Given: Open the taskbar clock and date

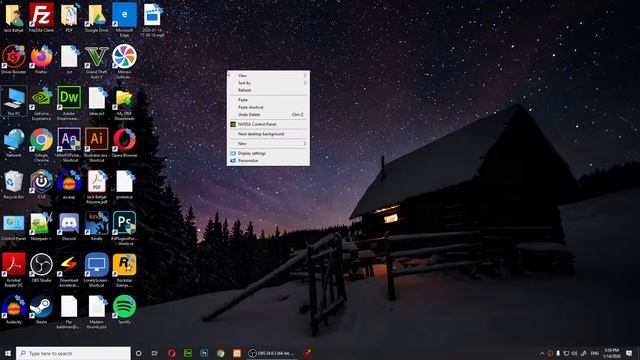Looking at the screenshot, I should coord(612,353).
